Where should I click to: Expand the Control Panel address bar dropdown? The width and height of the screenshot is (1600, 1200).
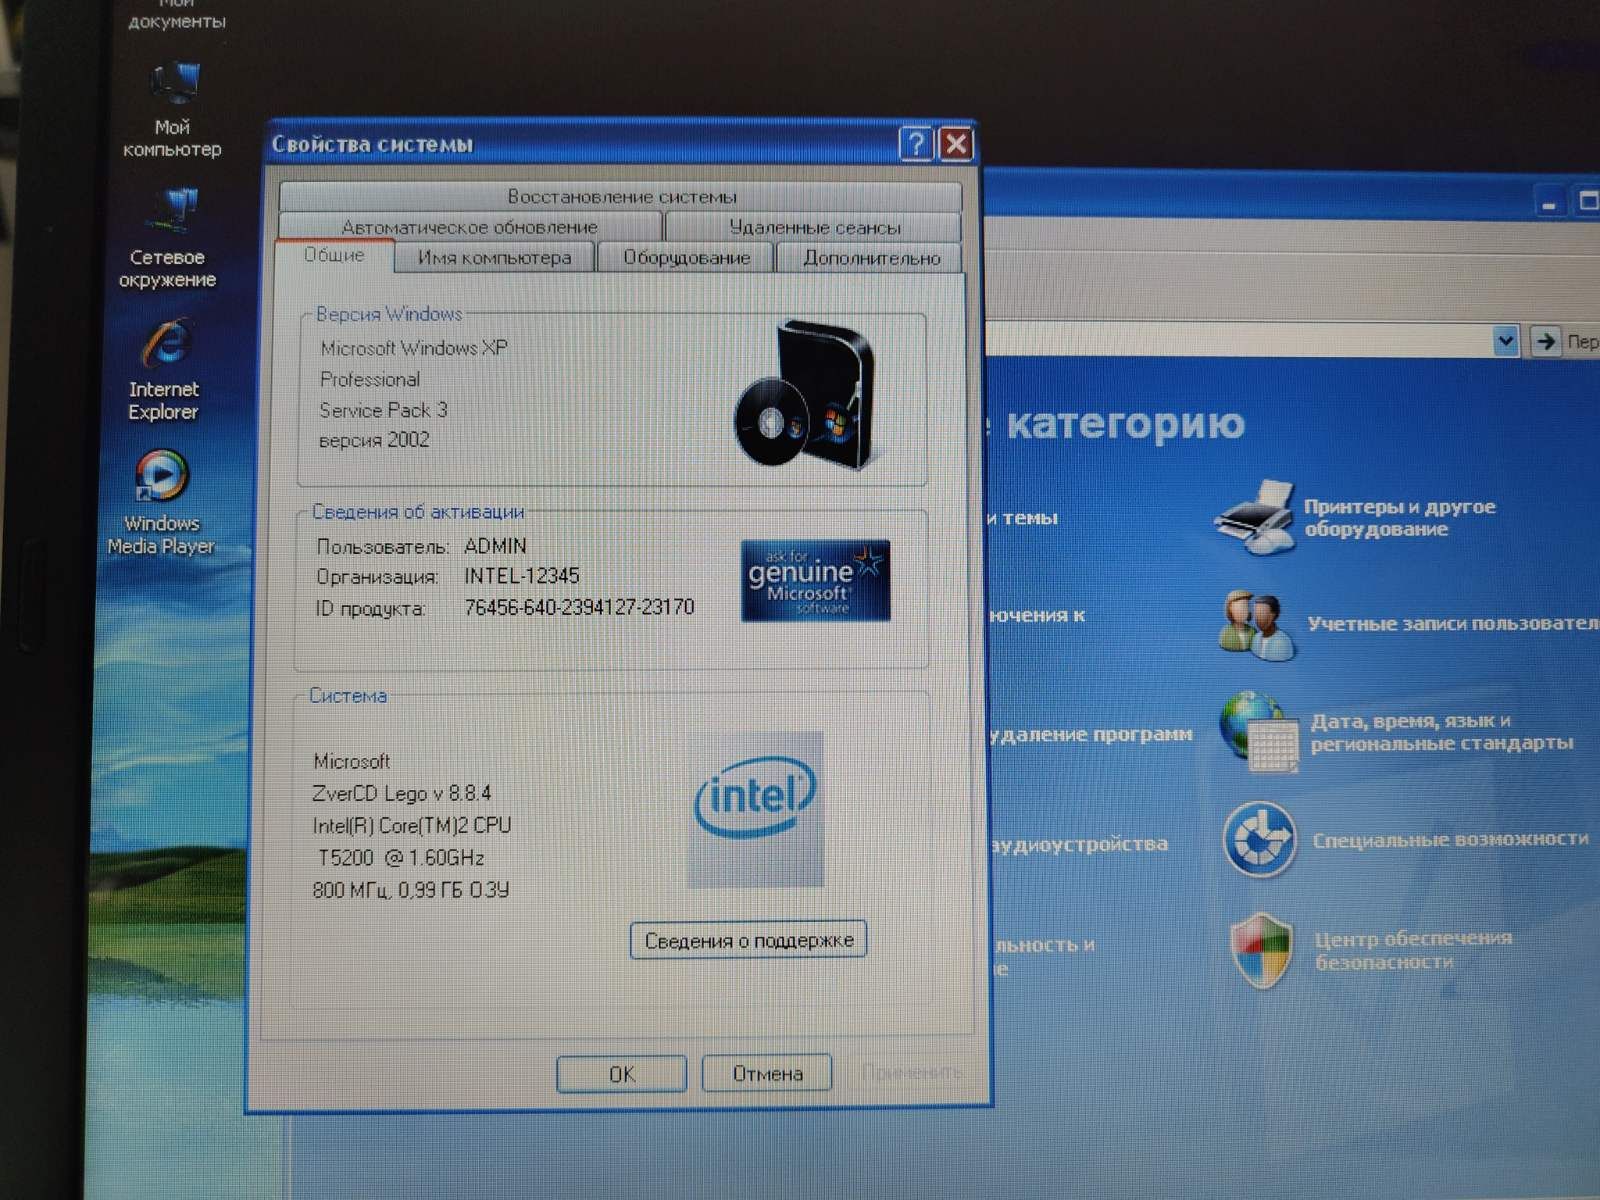[1505, 341]
